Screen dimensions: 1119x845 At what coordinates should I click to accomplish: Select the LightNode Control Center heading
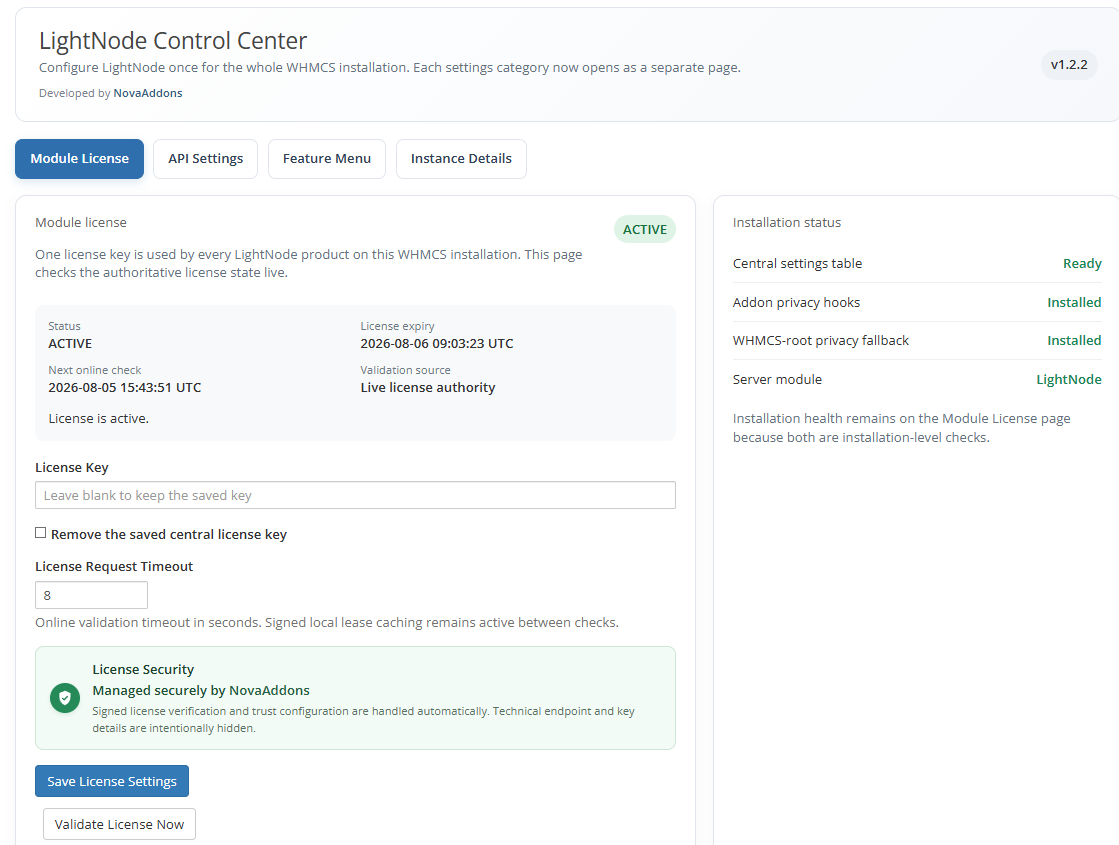coord(173,41)
